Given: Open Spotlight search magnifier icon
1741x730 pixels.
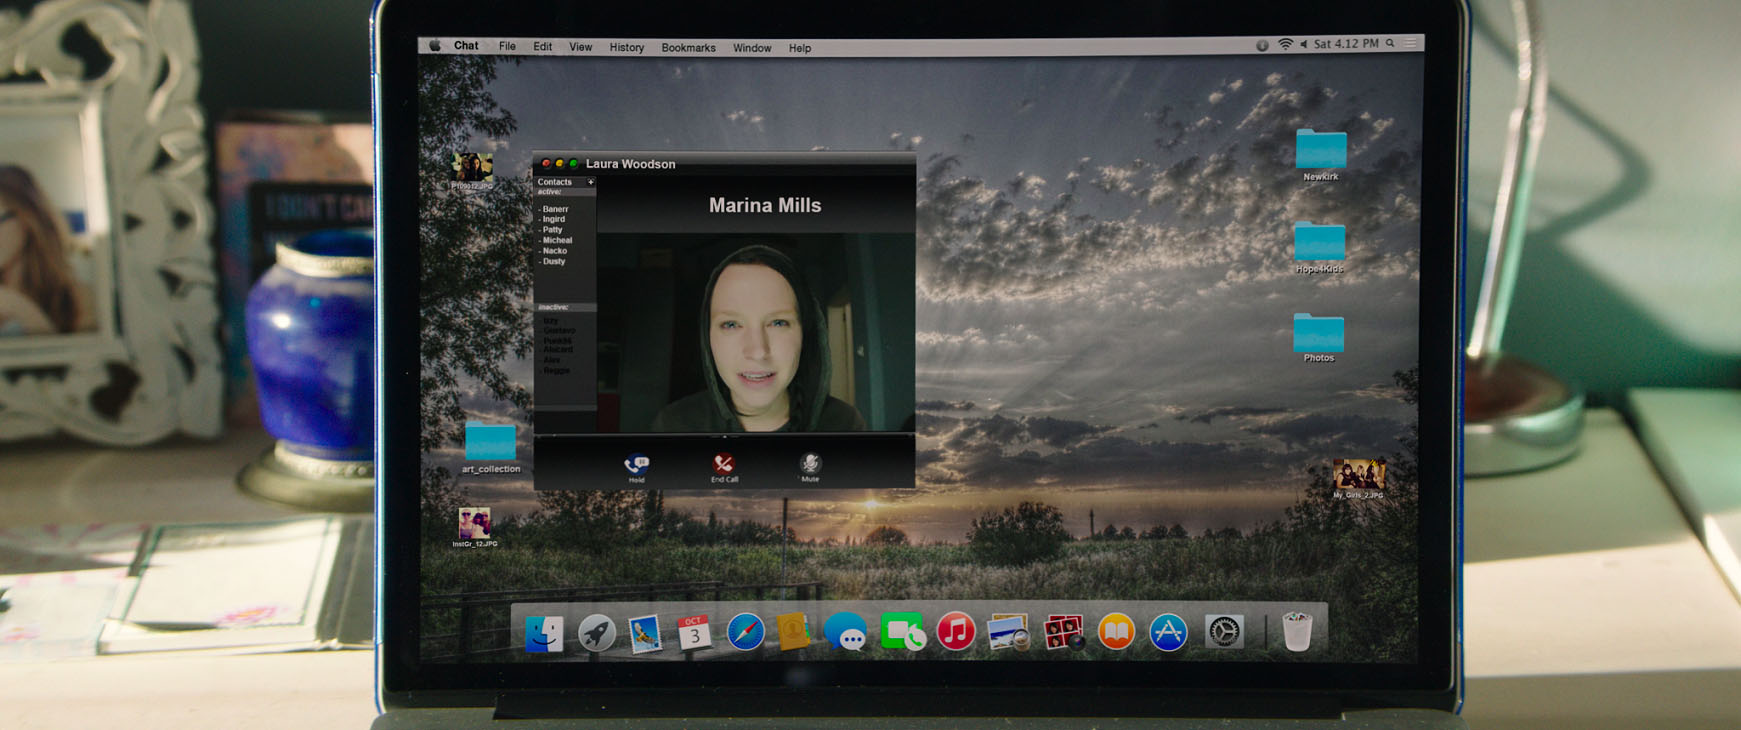Looking at the screenshot, I should click(1390, 44).
